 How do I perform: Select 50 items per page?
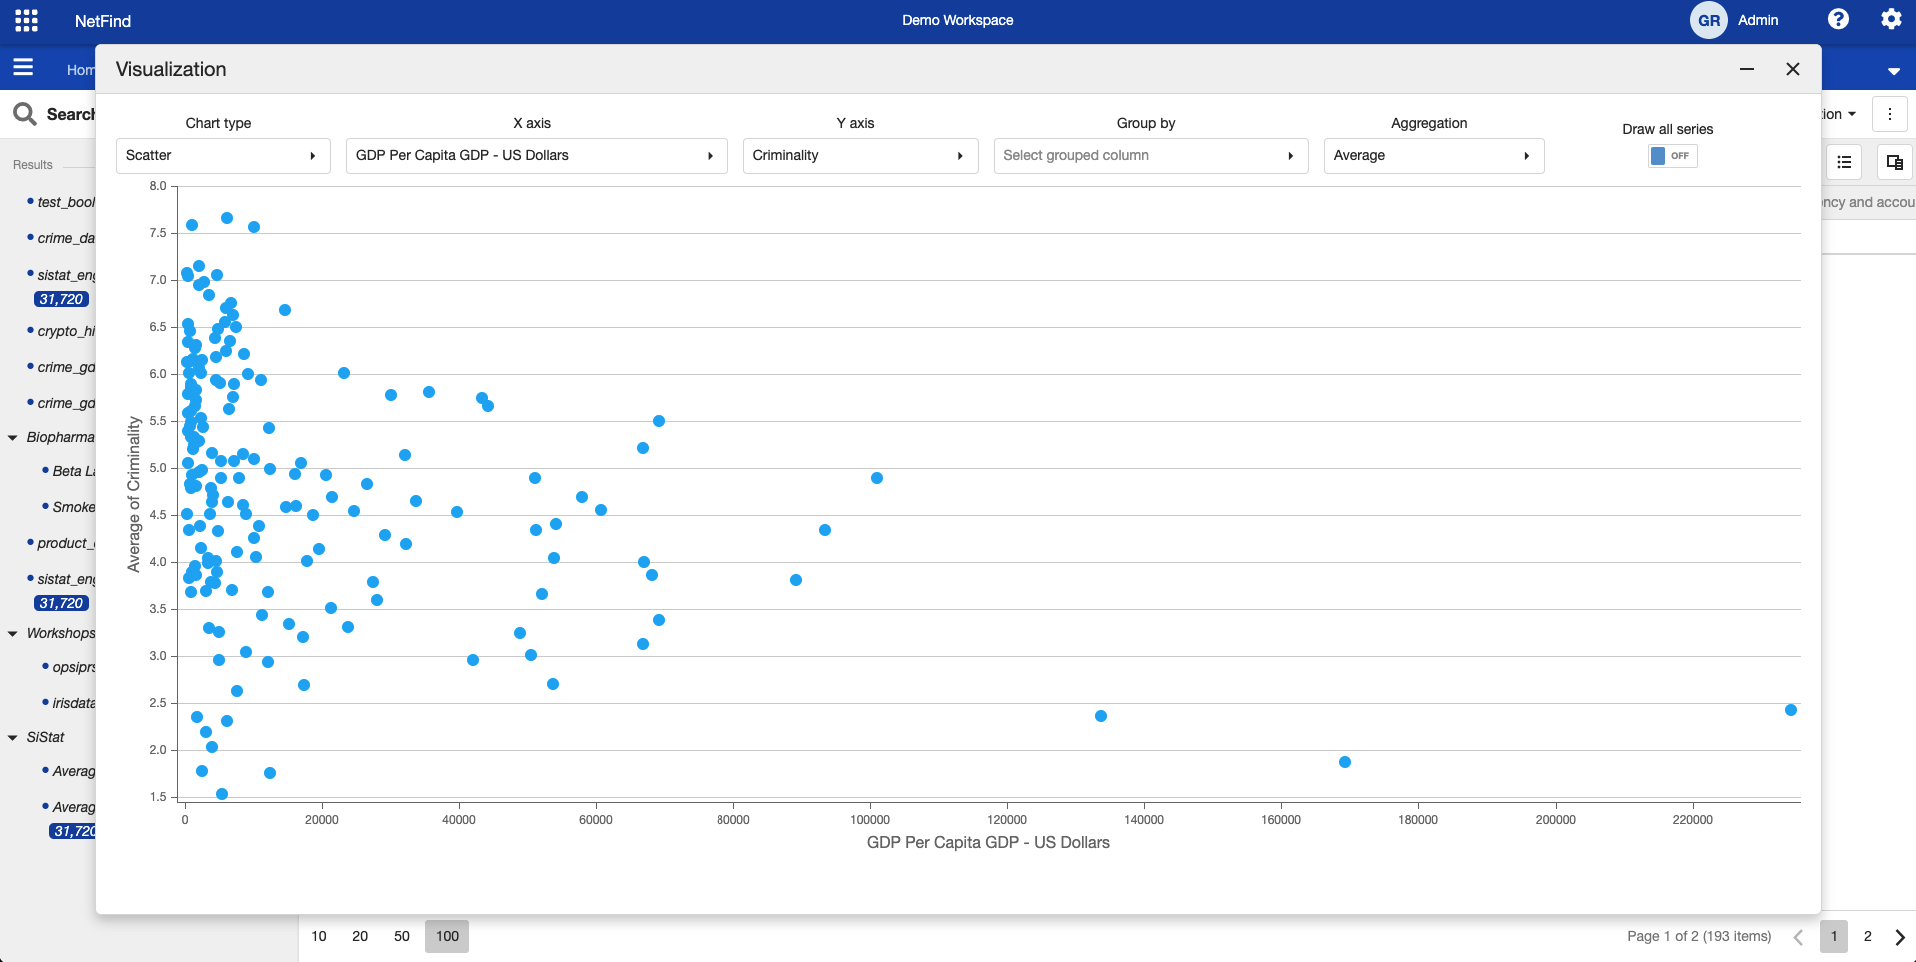tap(402, 937)
